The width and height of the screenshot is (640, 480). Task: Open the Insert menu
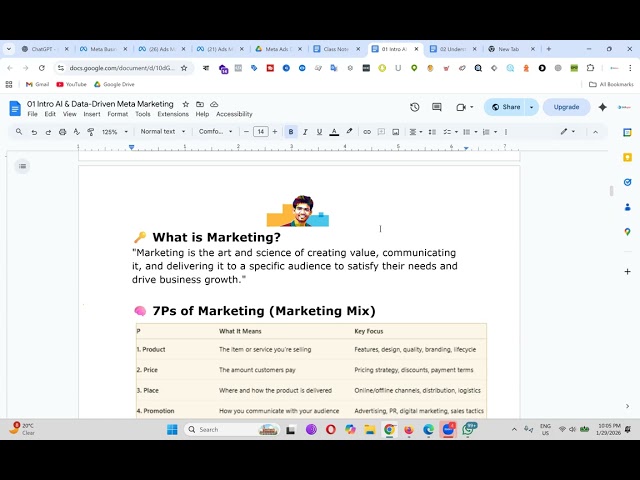tap(91, 114)
